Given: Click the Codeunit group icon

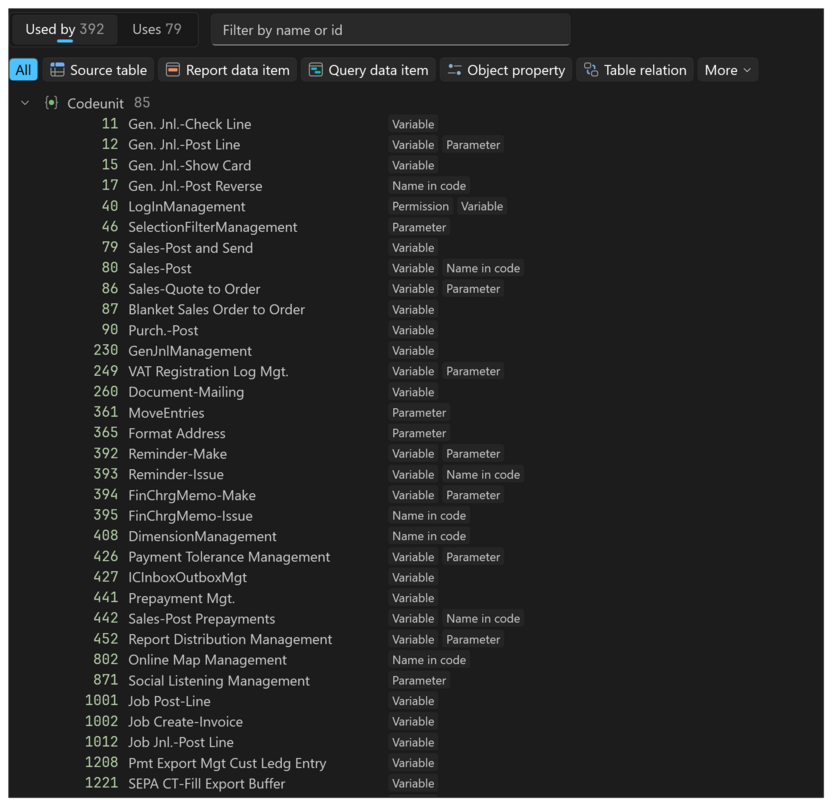Looking at the screenshot, I should point(51,102).
